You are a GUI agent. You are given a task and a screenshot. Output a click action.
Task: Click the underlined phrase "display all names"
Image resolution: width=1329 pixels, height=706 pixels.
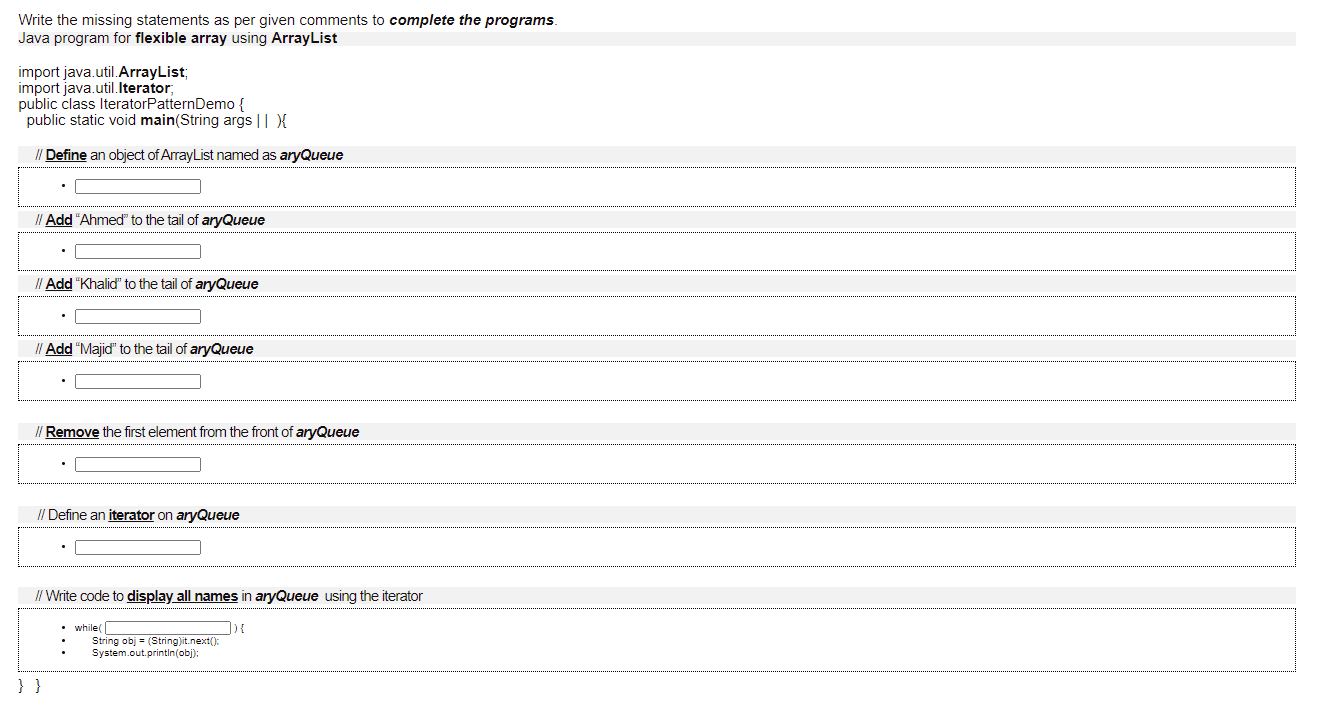[180, 595]
